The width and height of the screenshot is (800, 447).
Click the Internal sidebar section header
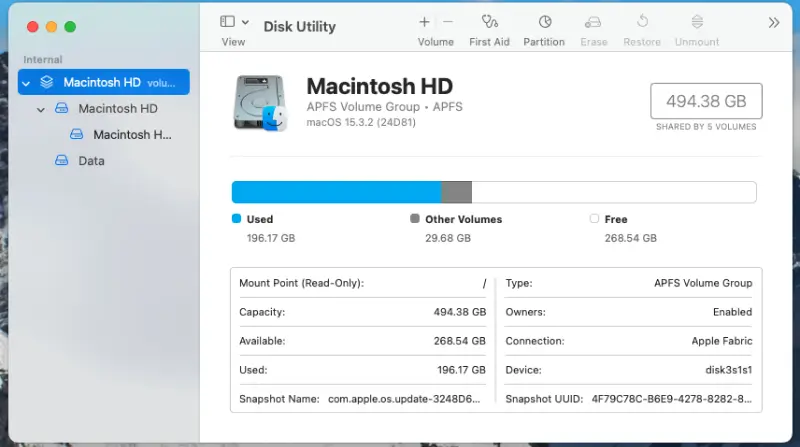[x=43, y=60]
